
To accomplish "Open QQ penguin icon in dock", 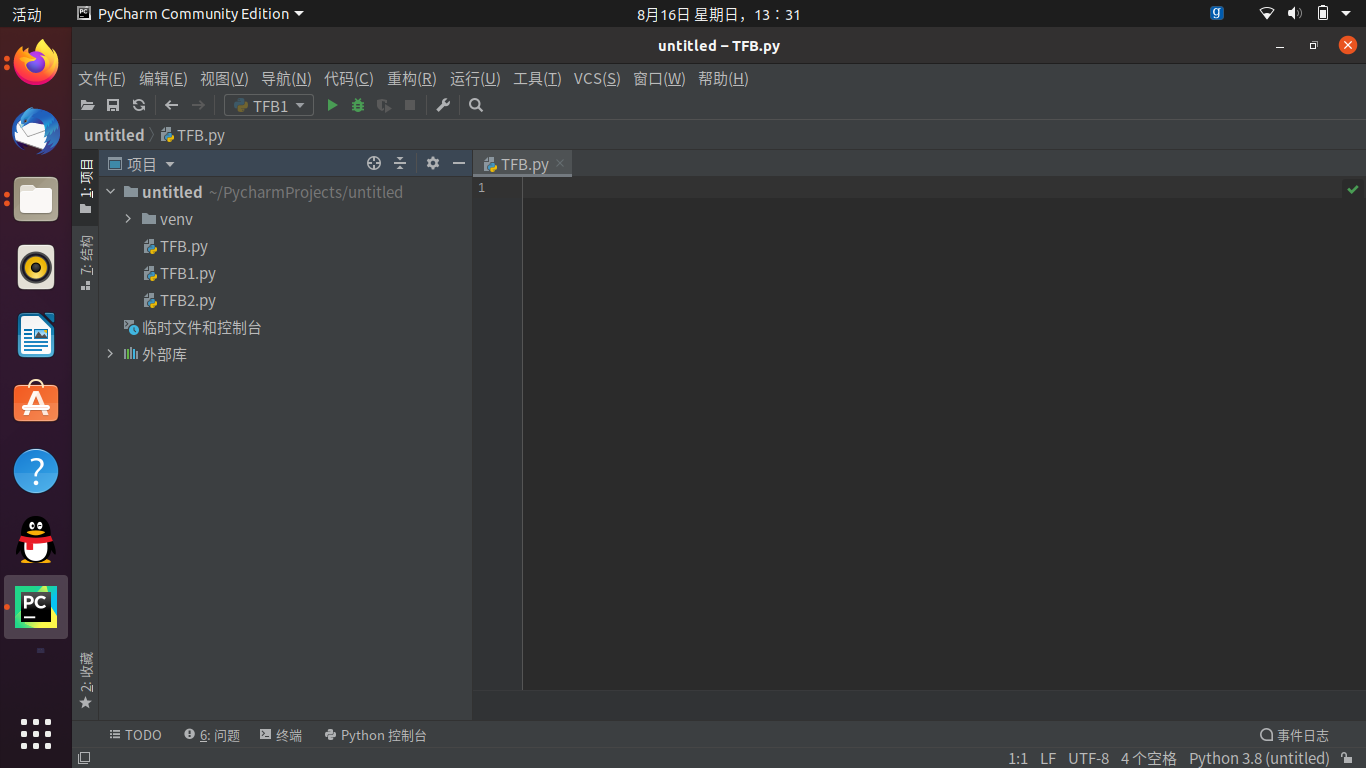I will (36, 540).
